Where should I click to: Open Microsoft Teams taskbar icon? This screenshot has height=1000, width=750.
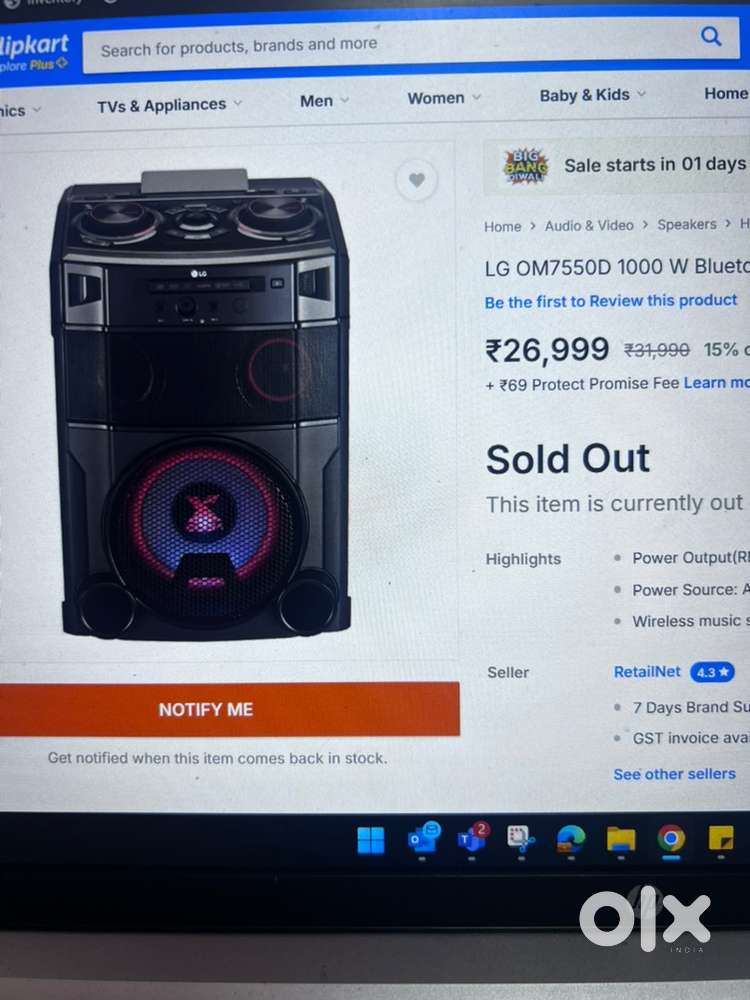(473, 837)
